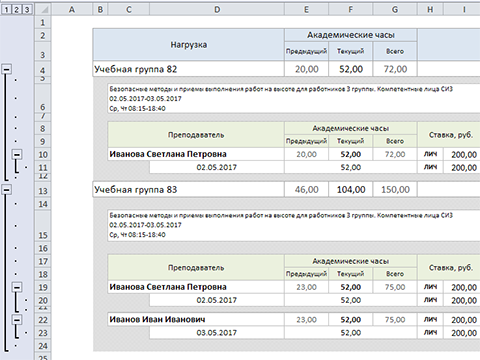Click Преподаватель header in row 17
This screenshot has width=480, height=360.
coord(196,268)
